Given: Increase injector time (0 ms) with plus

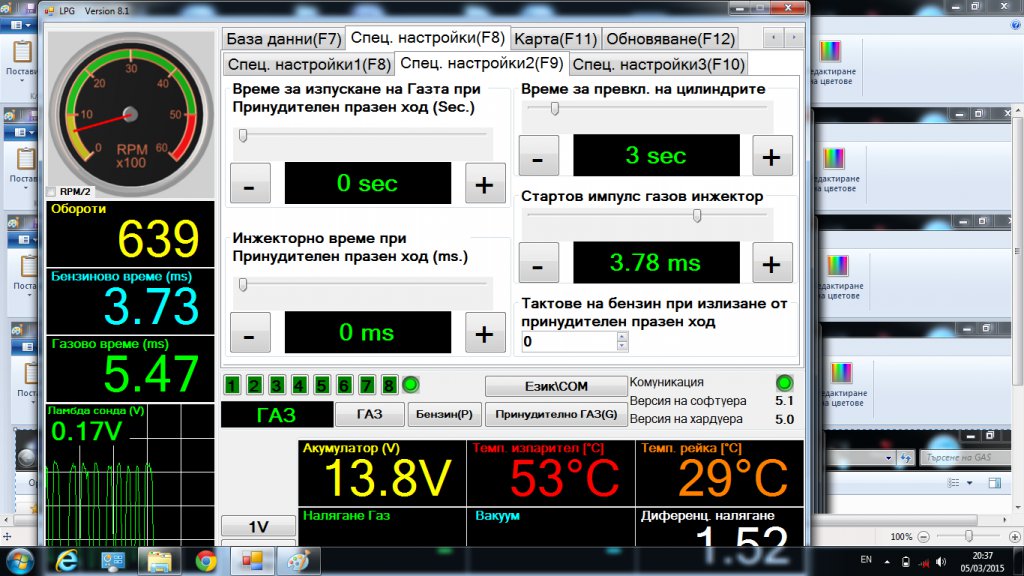Looking at the screenshot, I should tap(485, 333).
